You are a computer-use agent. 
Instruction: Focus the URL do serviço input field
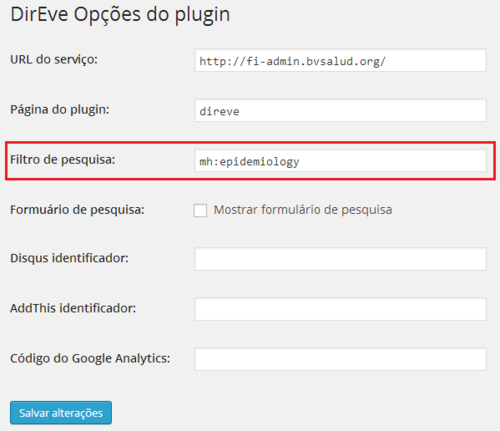click(340, 60)
